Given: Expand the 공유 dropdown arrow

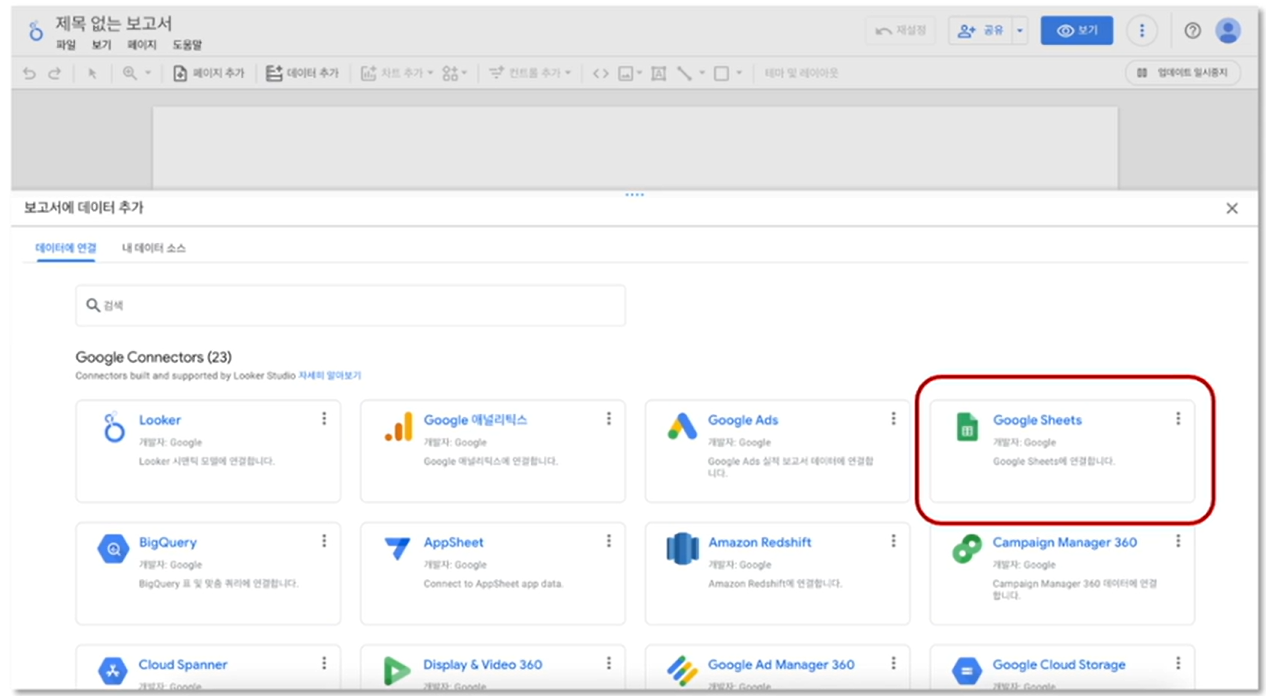Looking at the screenshot, I should click(1020, 31).
